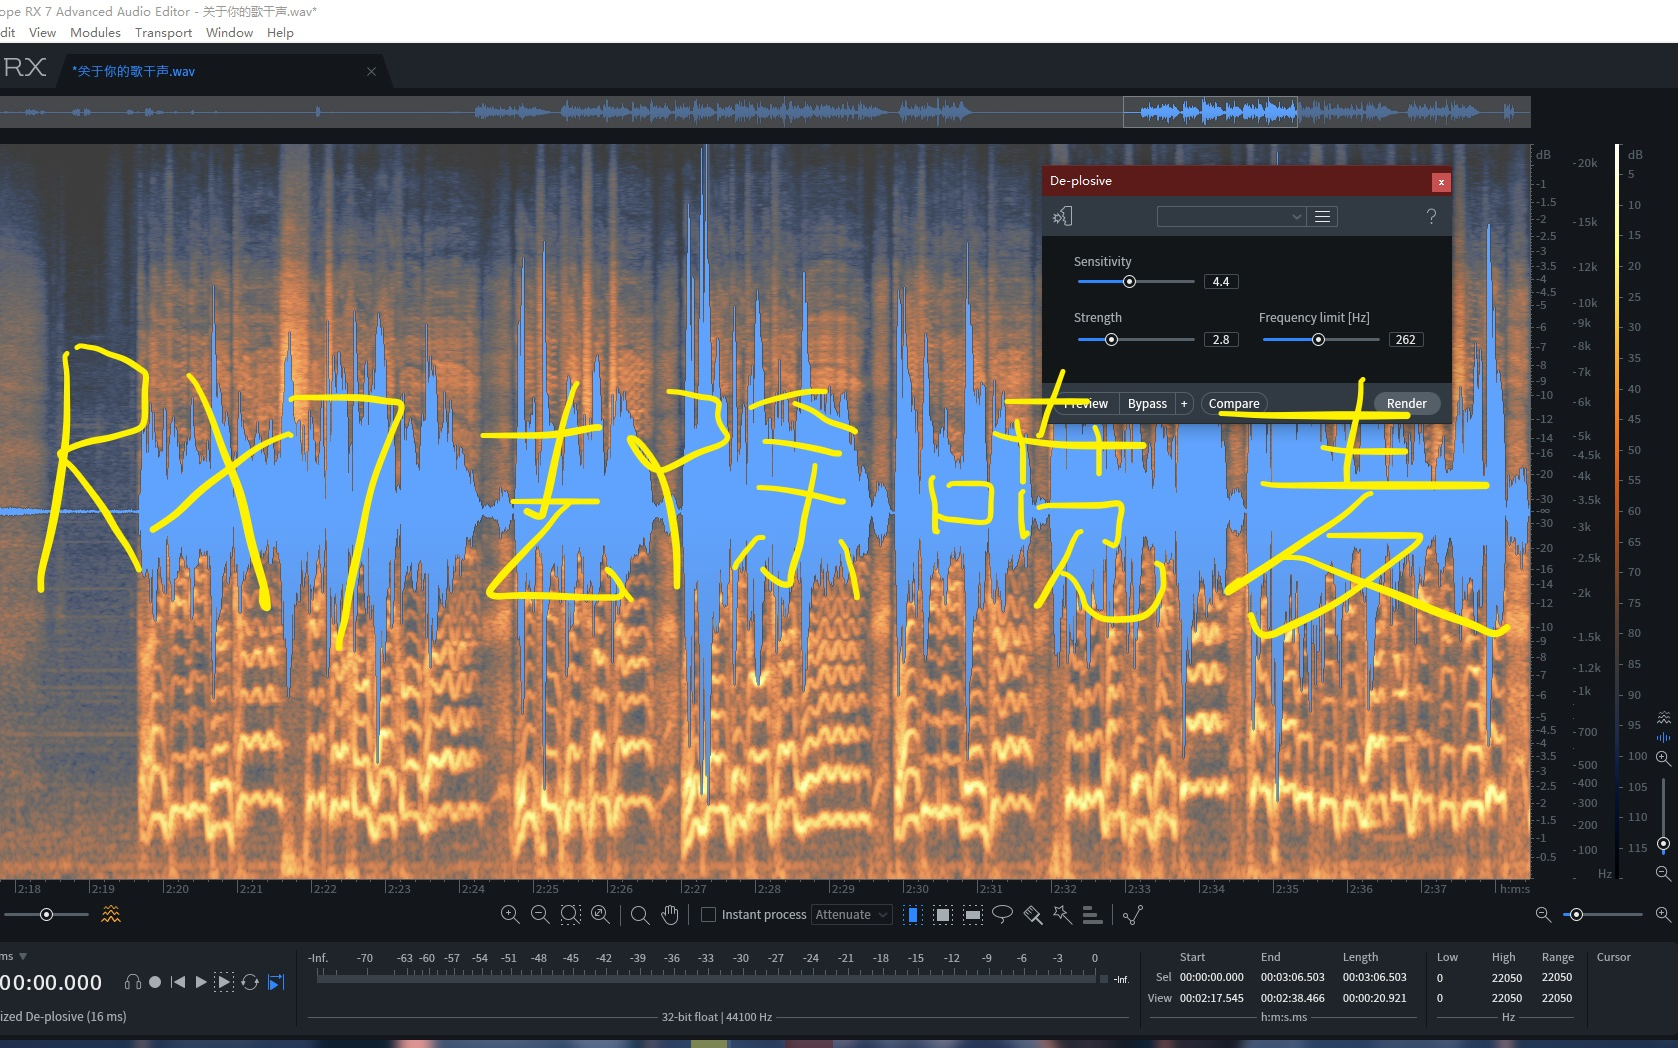This screenshot has width=1678, height=1048.
Task: Adjust waveform/spectrogram opacity slider
Action: pos(46,914)
